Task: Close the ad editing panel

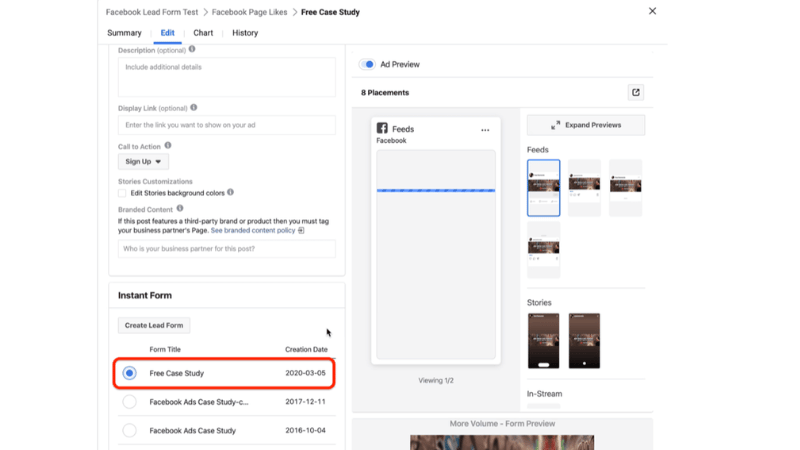Action: (x=652, y=11)
